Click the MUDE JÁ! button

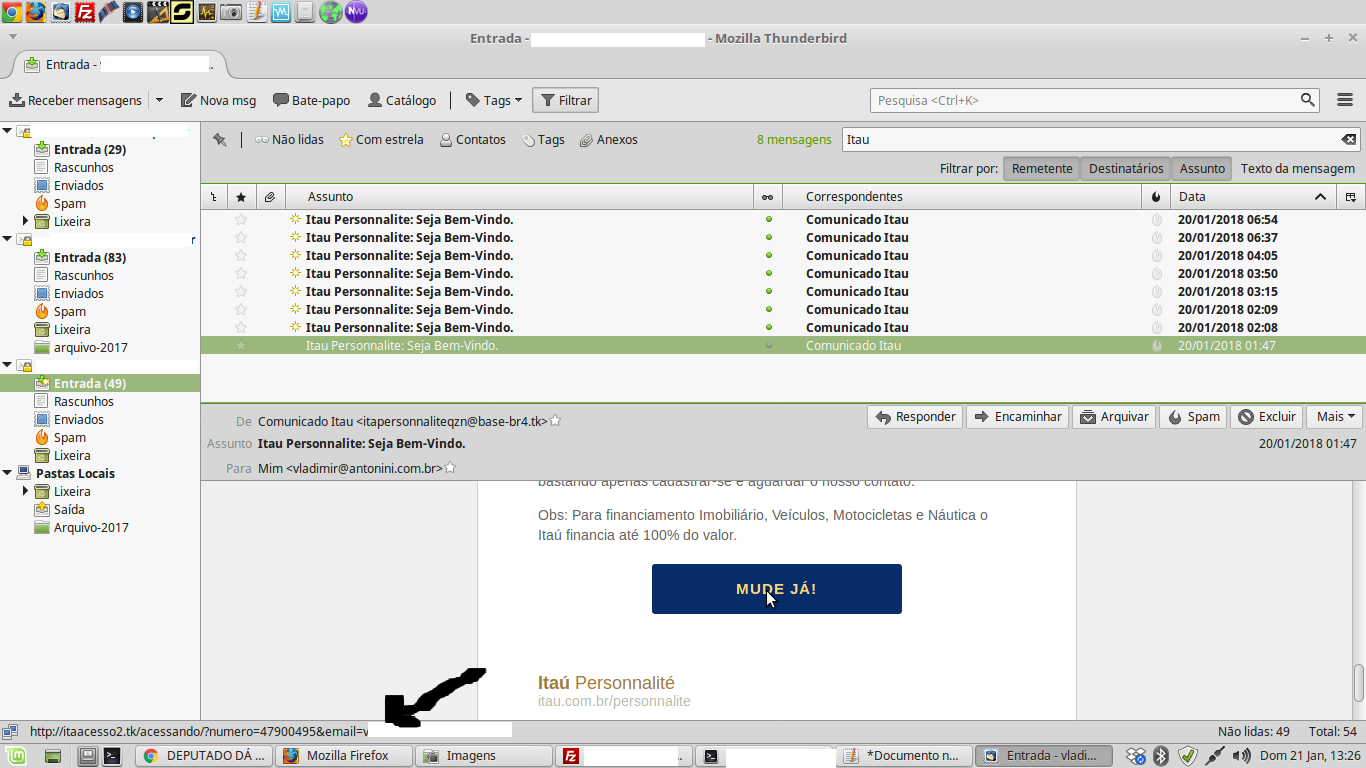coord(776,589)
